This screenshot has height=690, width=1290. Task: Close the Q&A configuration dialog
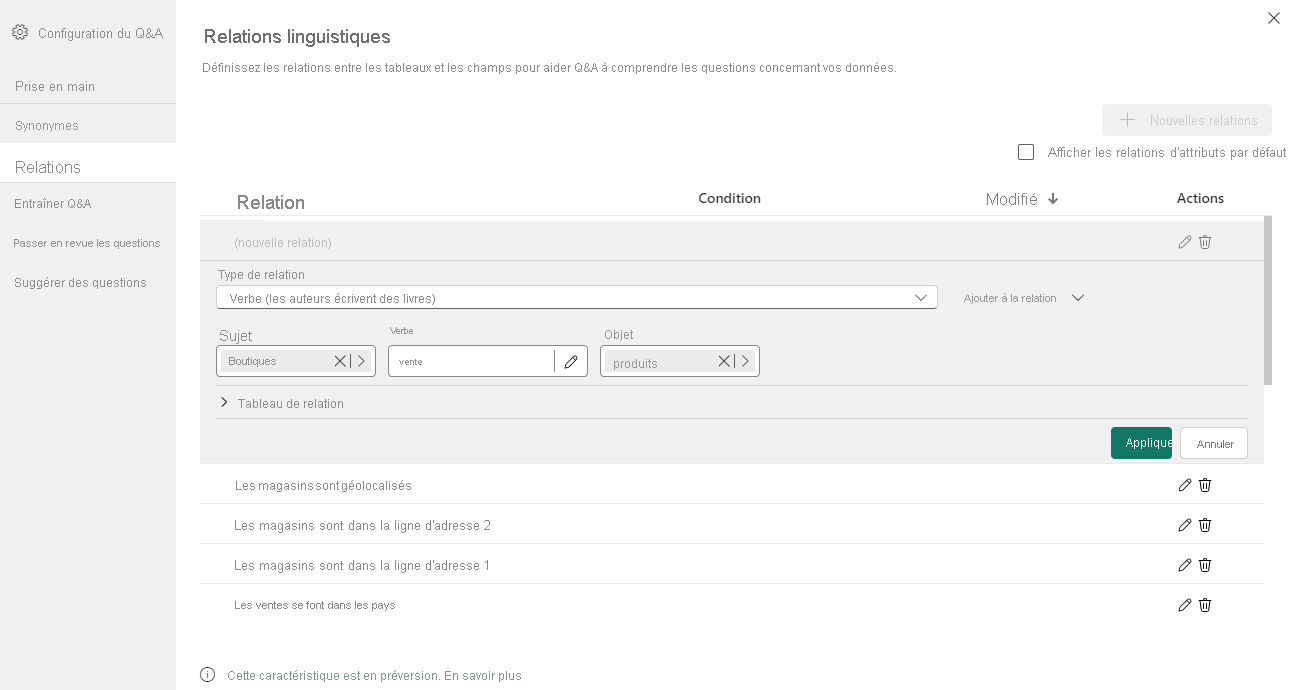tap(1274, 18)
